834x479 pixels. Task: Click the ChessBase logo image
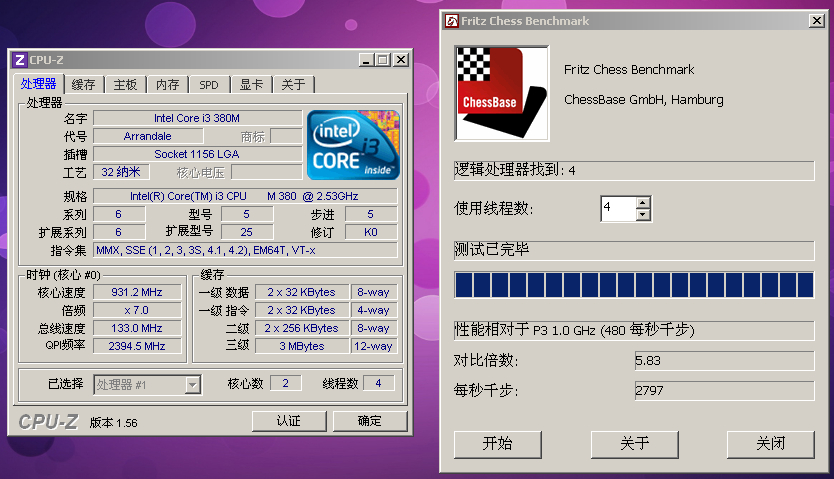[502, 93]
